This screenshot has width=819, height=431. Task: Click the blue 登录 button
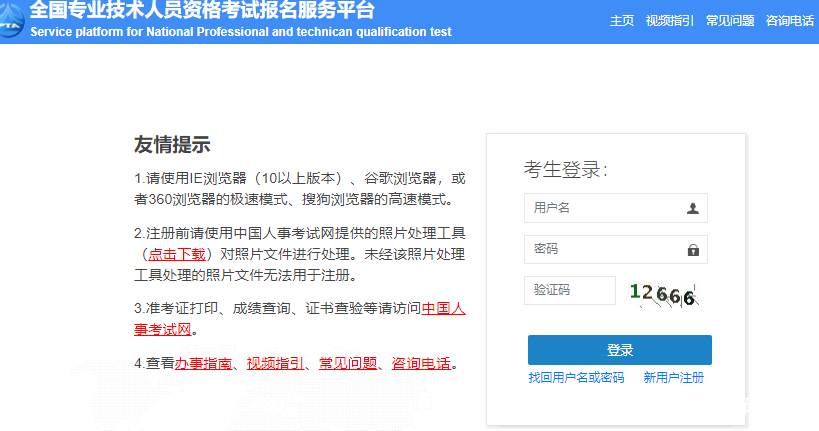click(619, 350)
